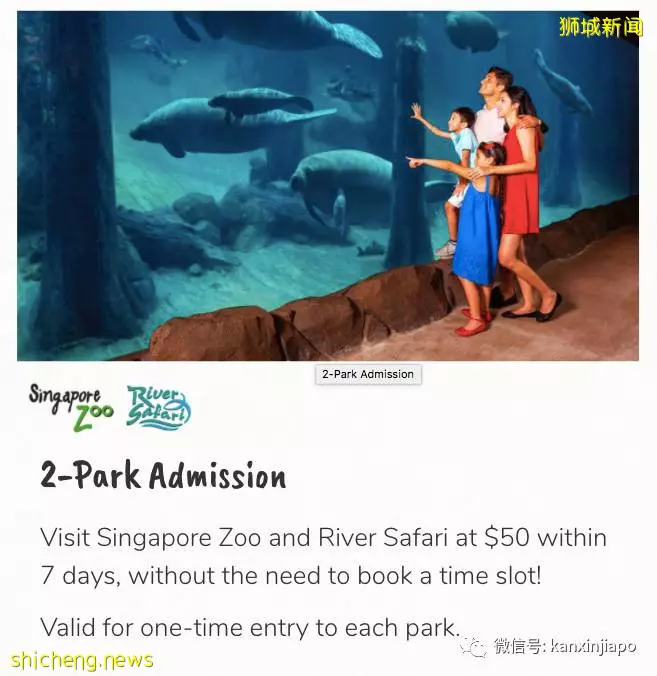Click 'Visit Singapore Zoo' at paragraph start

[151, 538]
